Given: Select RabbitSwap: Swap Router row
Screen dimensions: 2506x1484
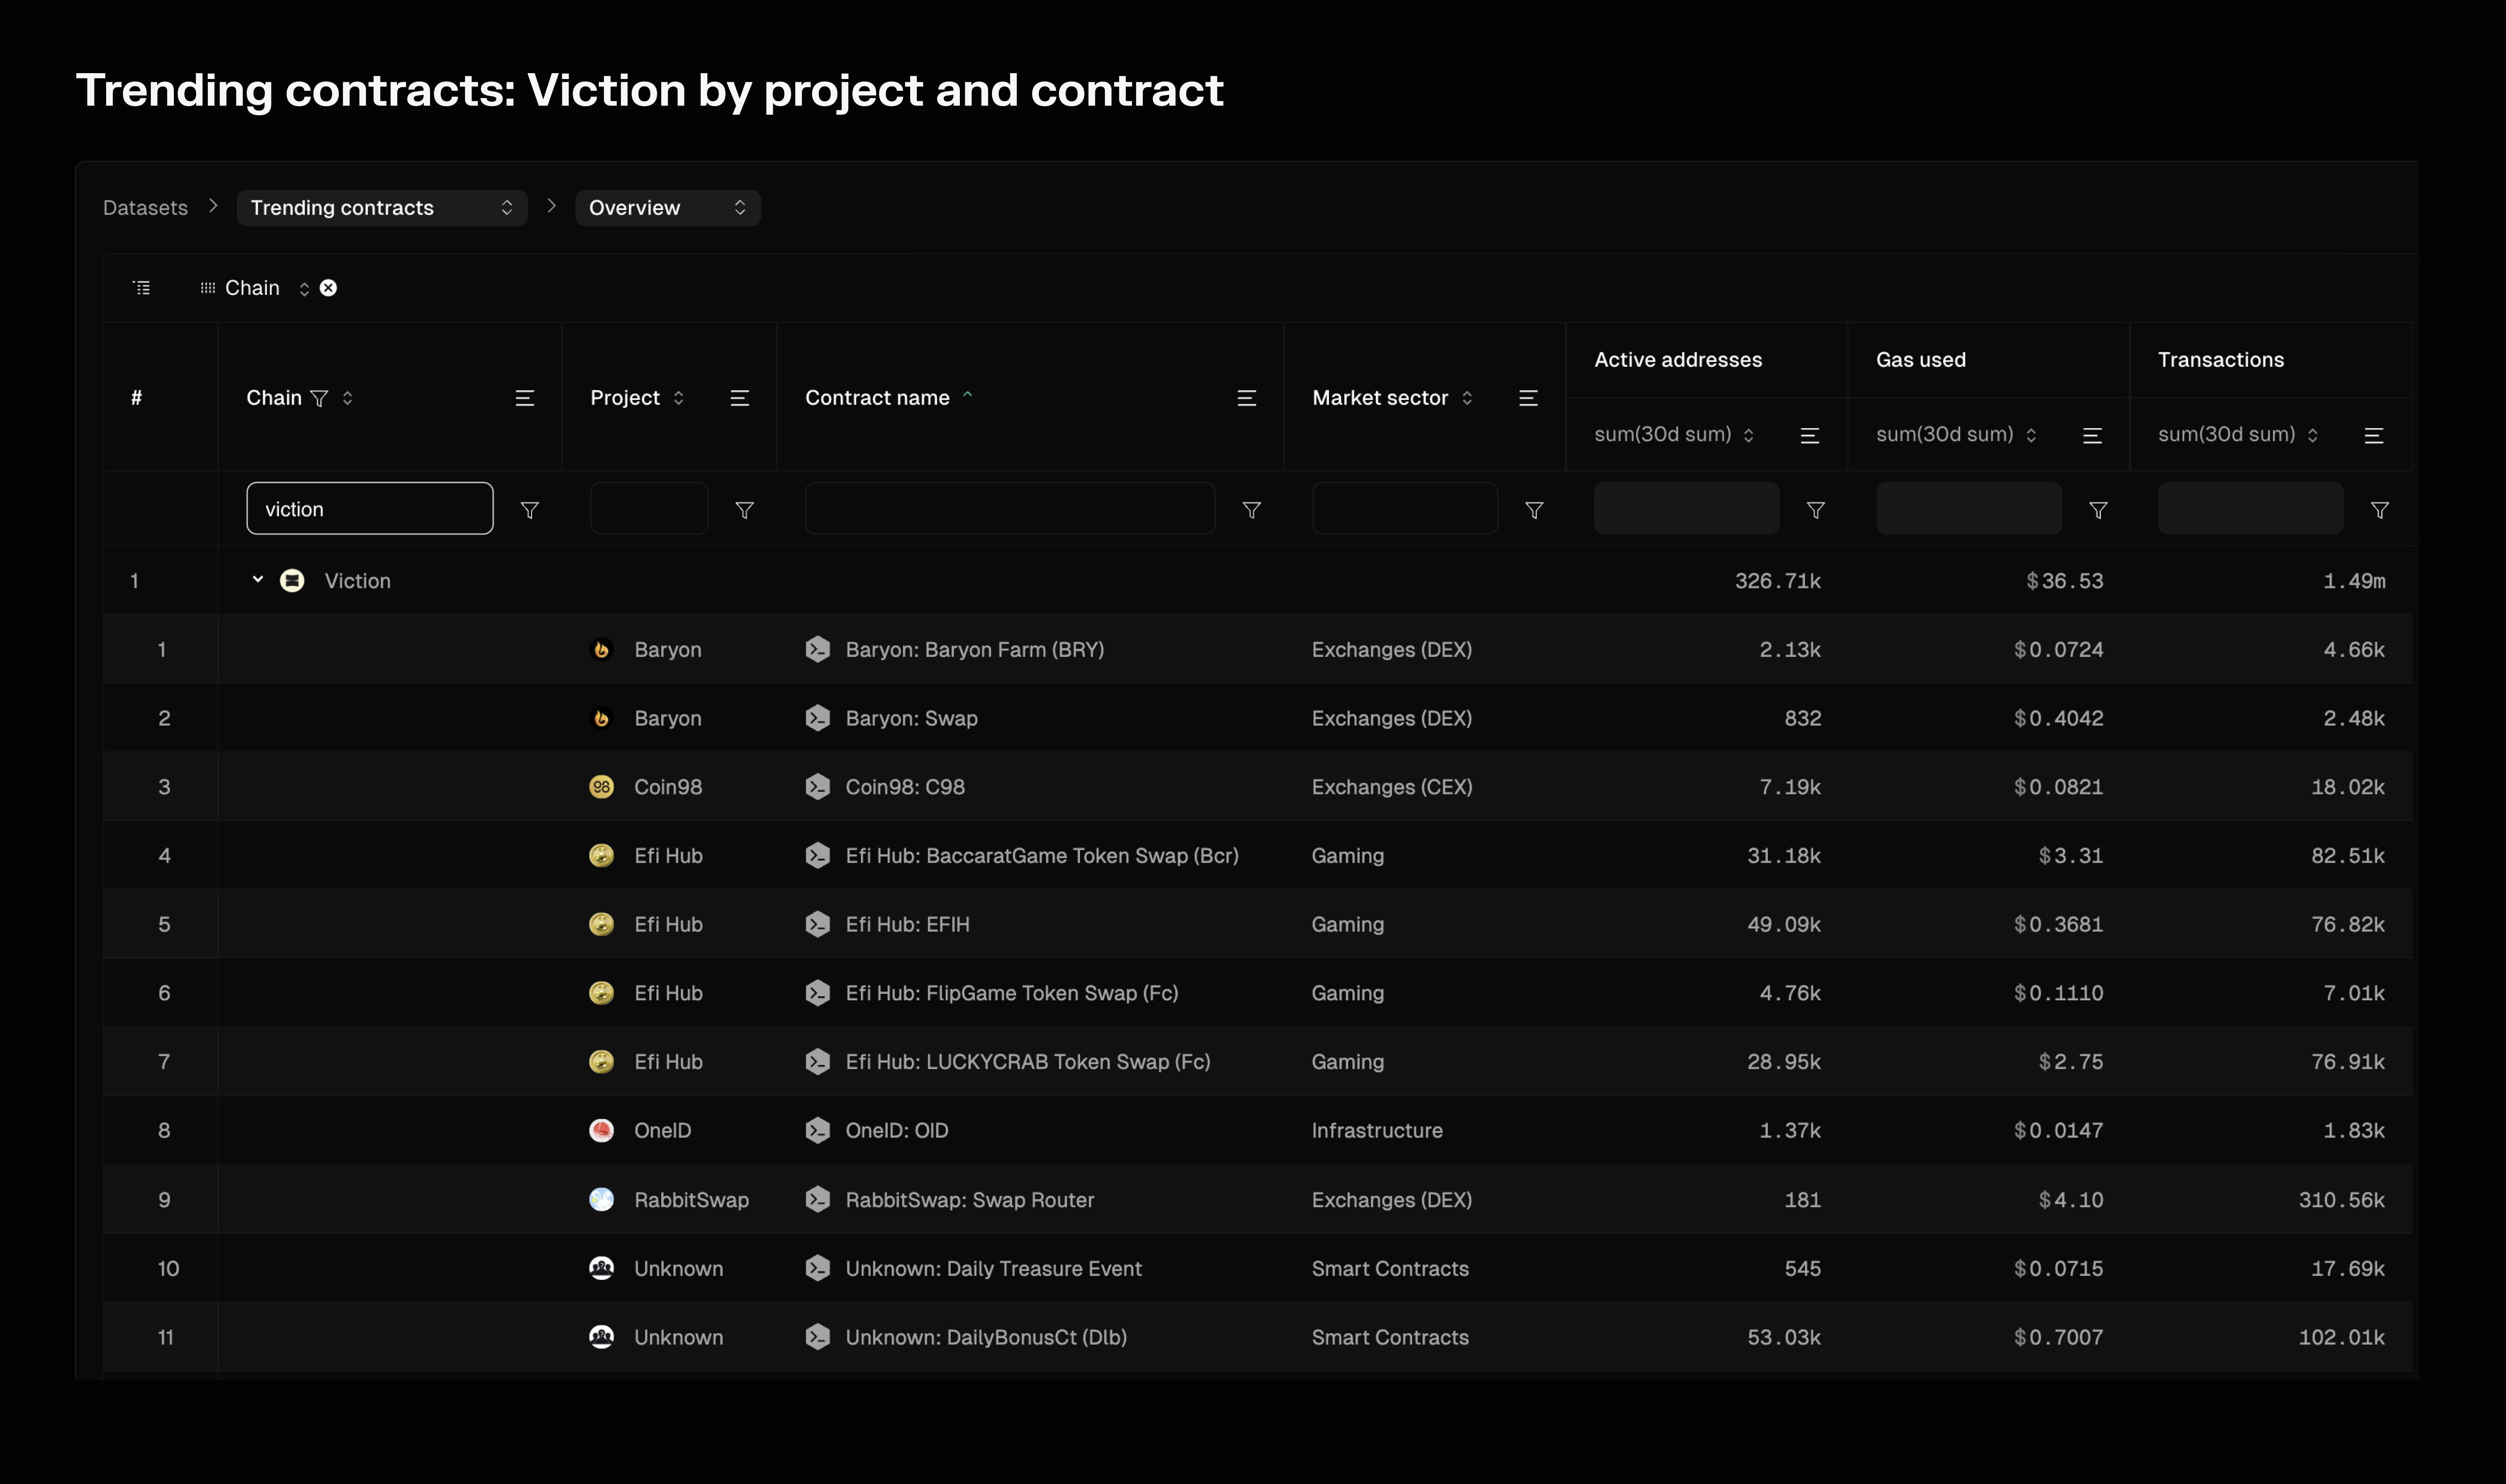Looking at the screenshot, I should pos(969,1199).
